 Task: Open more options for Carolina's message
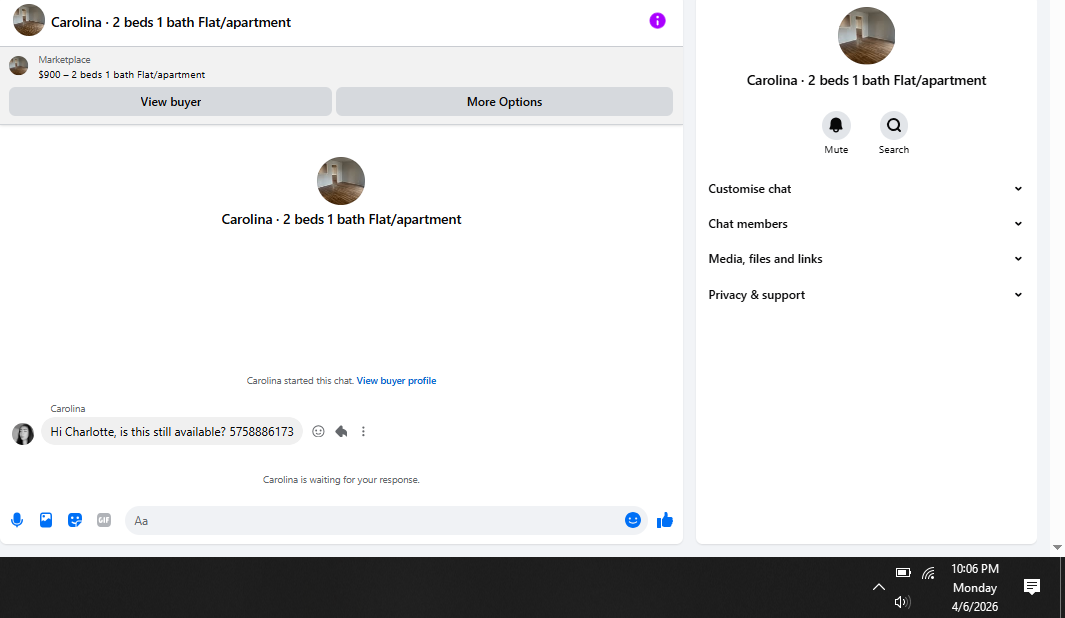tap(363, 431)
